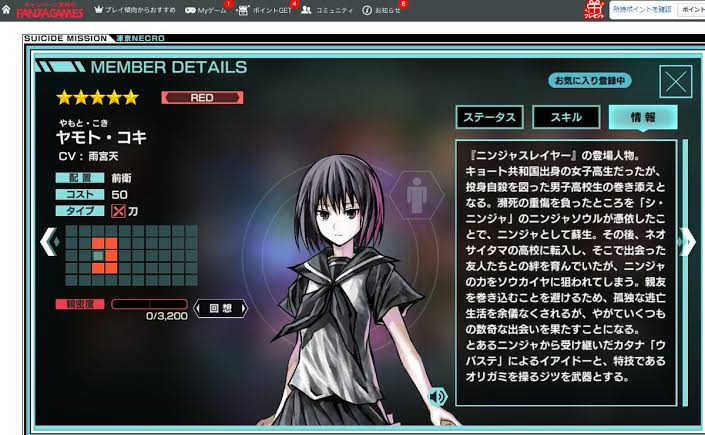
Task: Close the Member Details panel
Action: click(676, 82)
